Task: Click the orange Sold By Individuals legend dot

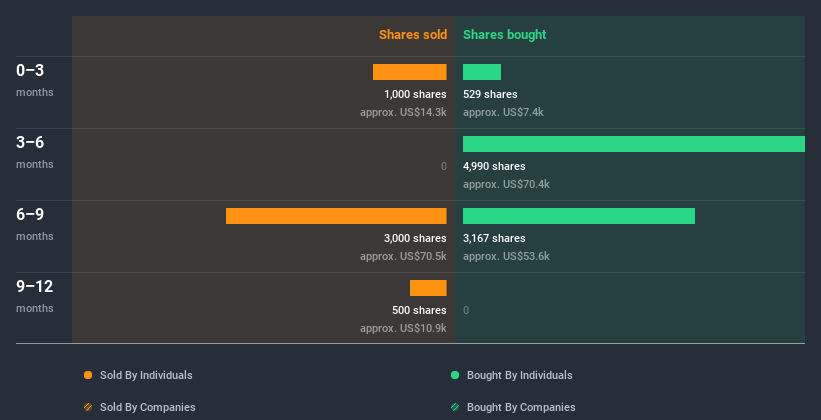Action: click(88, 375)
